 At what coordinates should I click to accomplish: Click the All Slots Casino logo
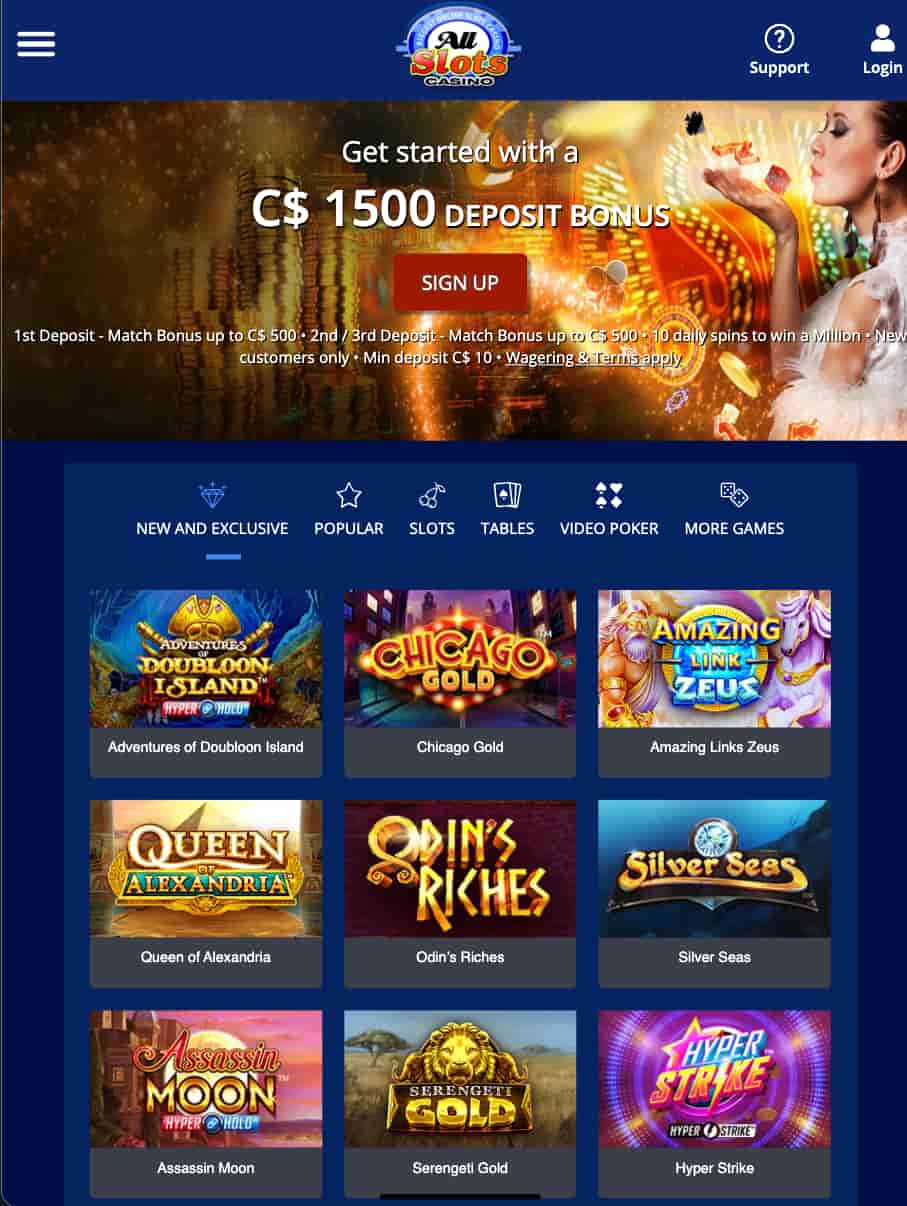(458, 46)
